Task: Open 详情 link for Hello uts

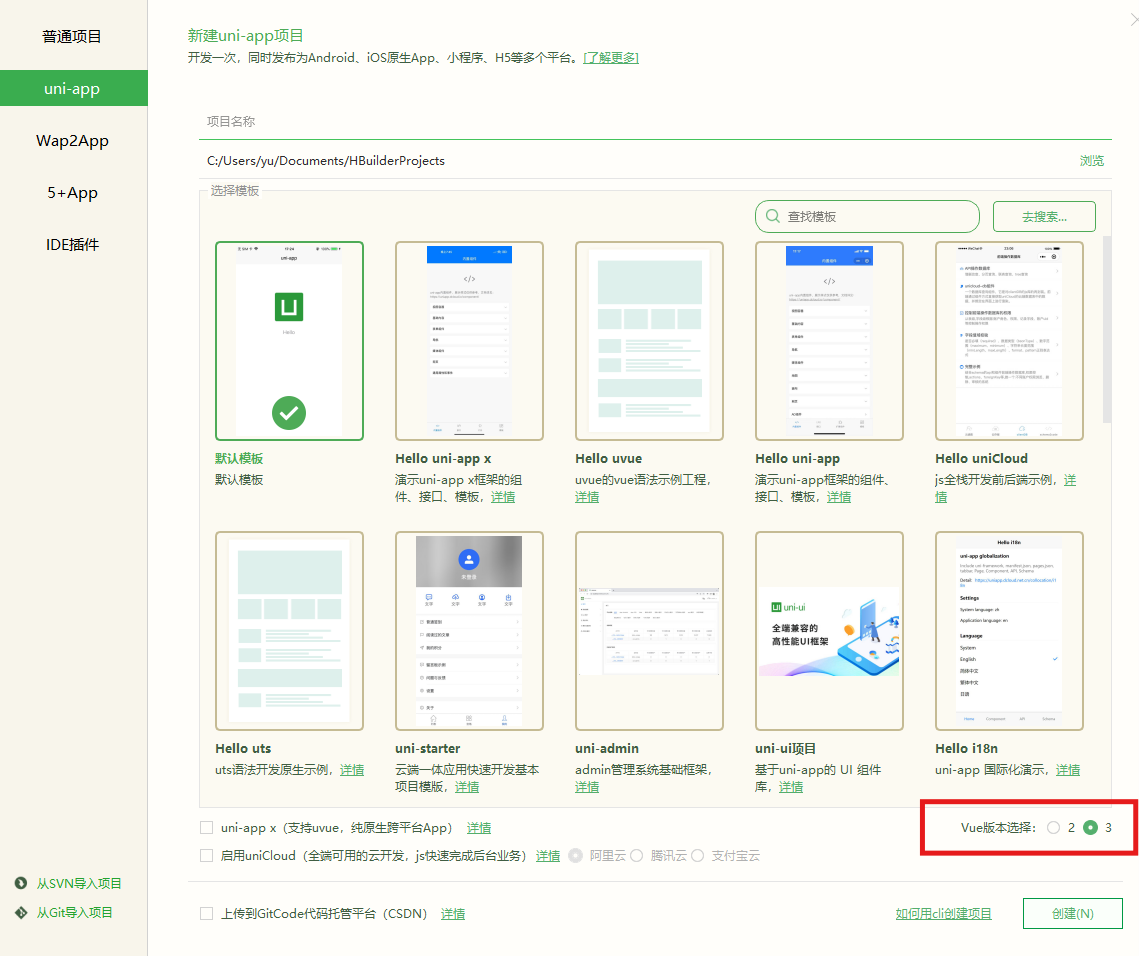Action: [x=352, y=770]
